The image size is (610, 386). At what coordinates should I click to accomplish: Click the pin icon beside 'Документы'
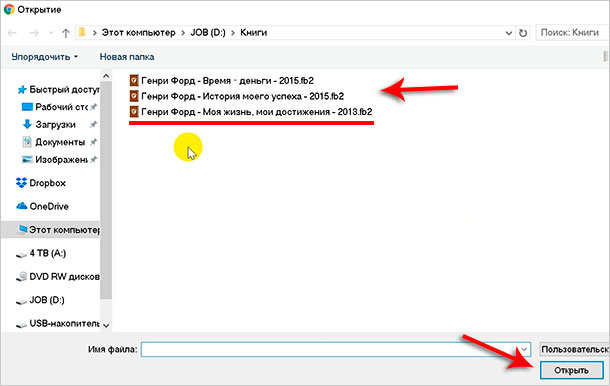pyautogui.click(x=93, y=142)
